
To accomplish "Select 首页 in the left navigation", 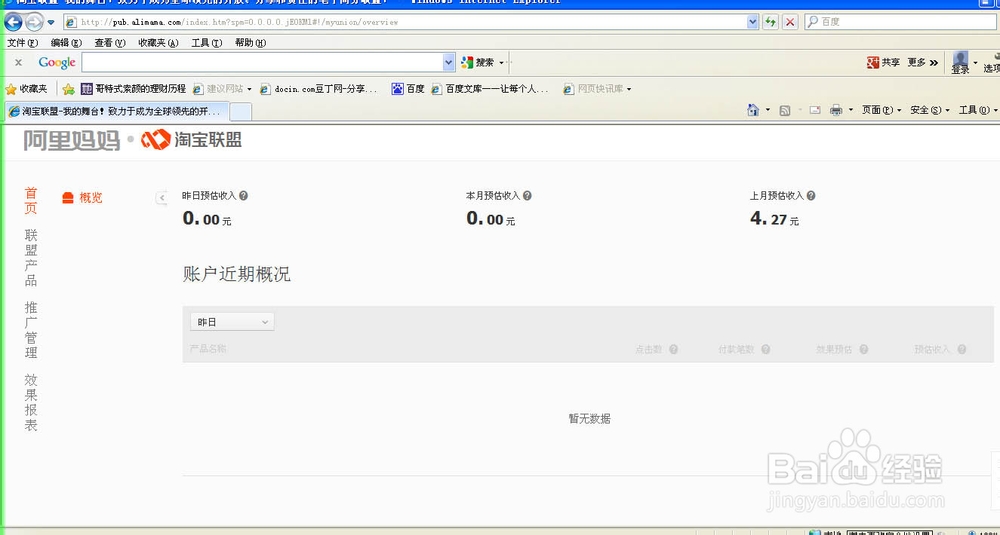I will 31,200.
